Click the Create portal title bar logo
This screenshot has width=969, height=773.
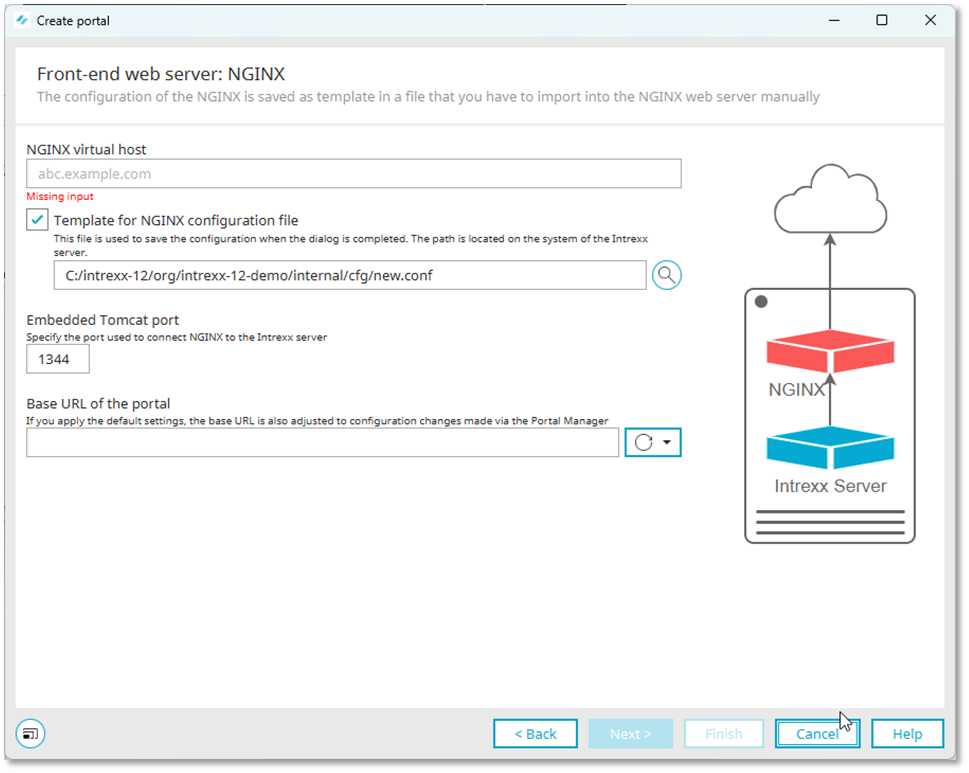tap(22, 20)
